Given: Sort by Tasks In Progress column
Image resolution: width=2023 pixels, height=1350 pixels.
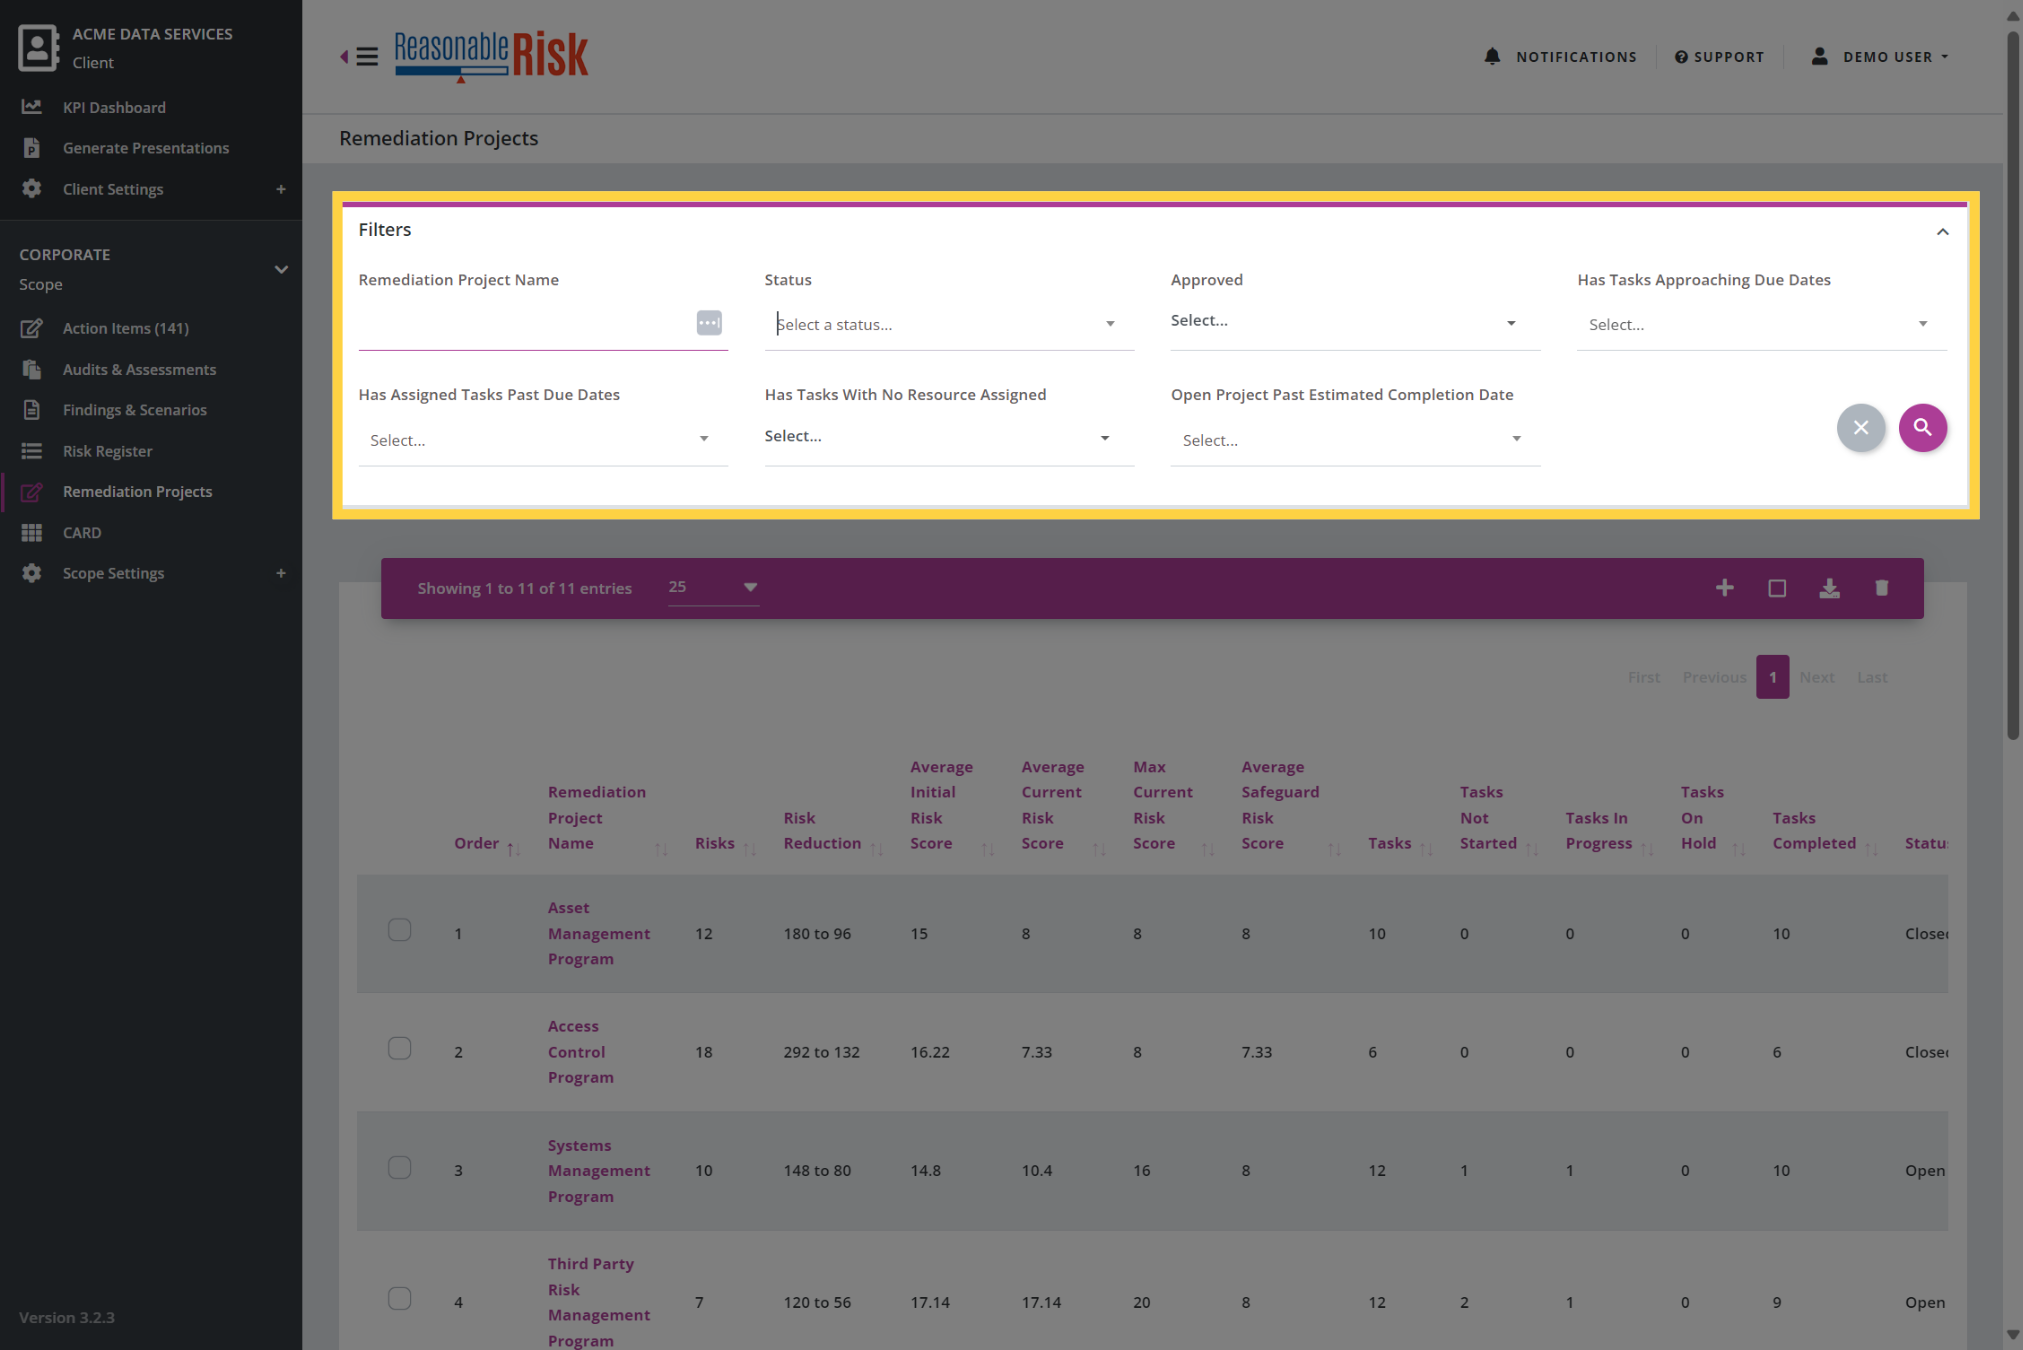Looking at the screenshot, I should point(1608,831).
